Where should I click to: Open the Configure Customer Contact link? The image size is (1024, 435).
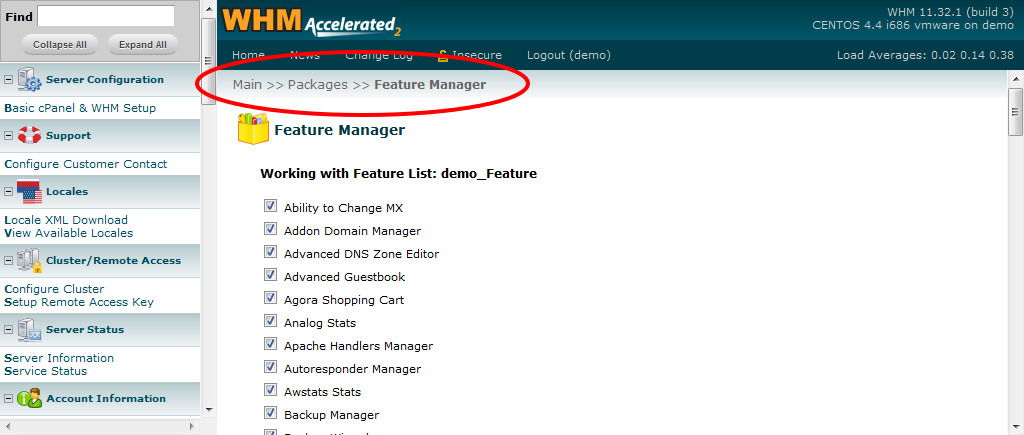point(86,164)
